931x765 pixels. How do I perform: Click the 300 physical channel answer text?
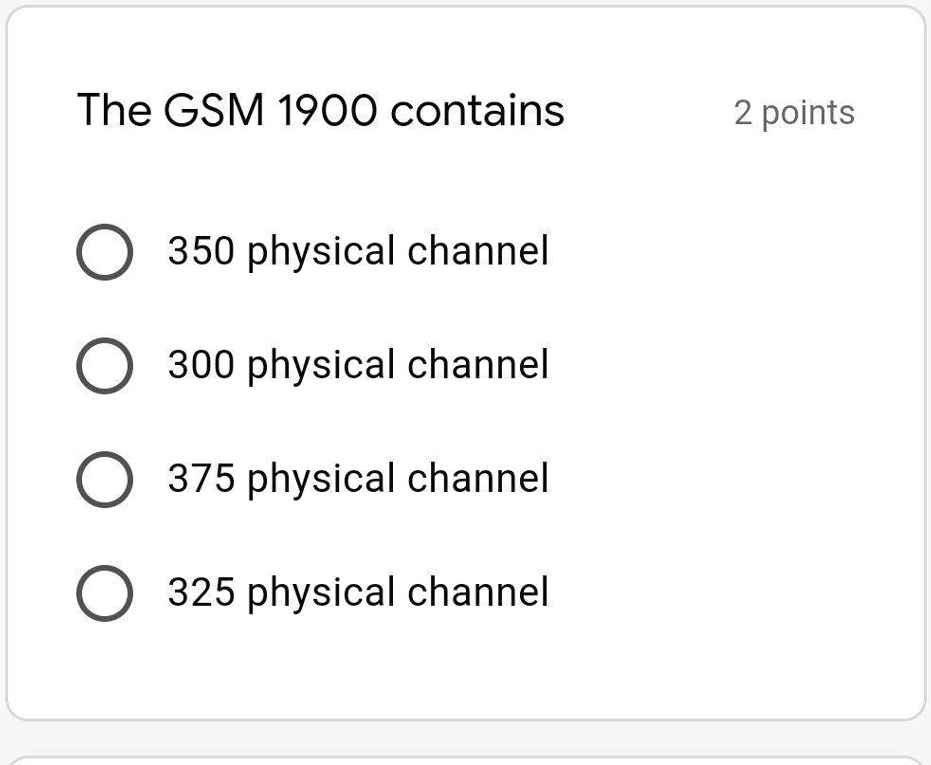click(x=357, y=364)
